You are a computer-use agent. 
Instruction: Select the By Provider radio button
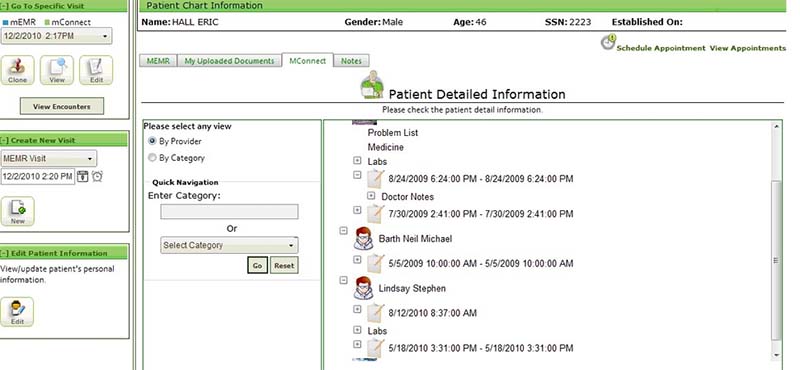[152, 141]
